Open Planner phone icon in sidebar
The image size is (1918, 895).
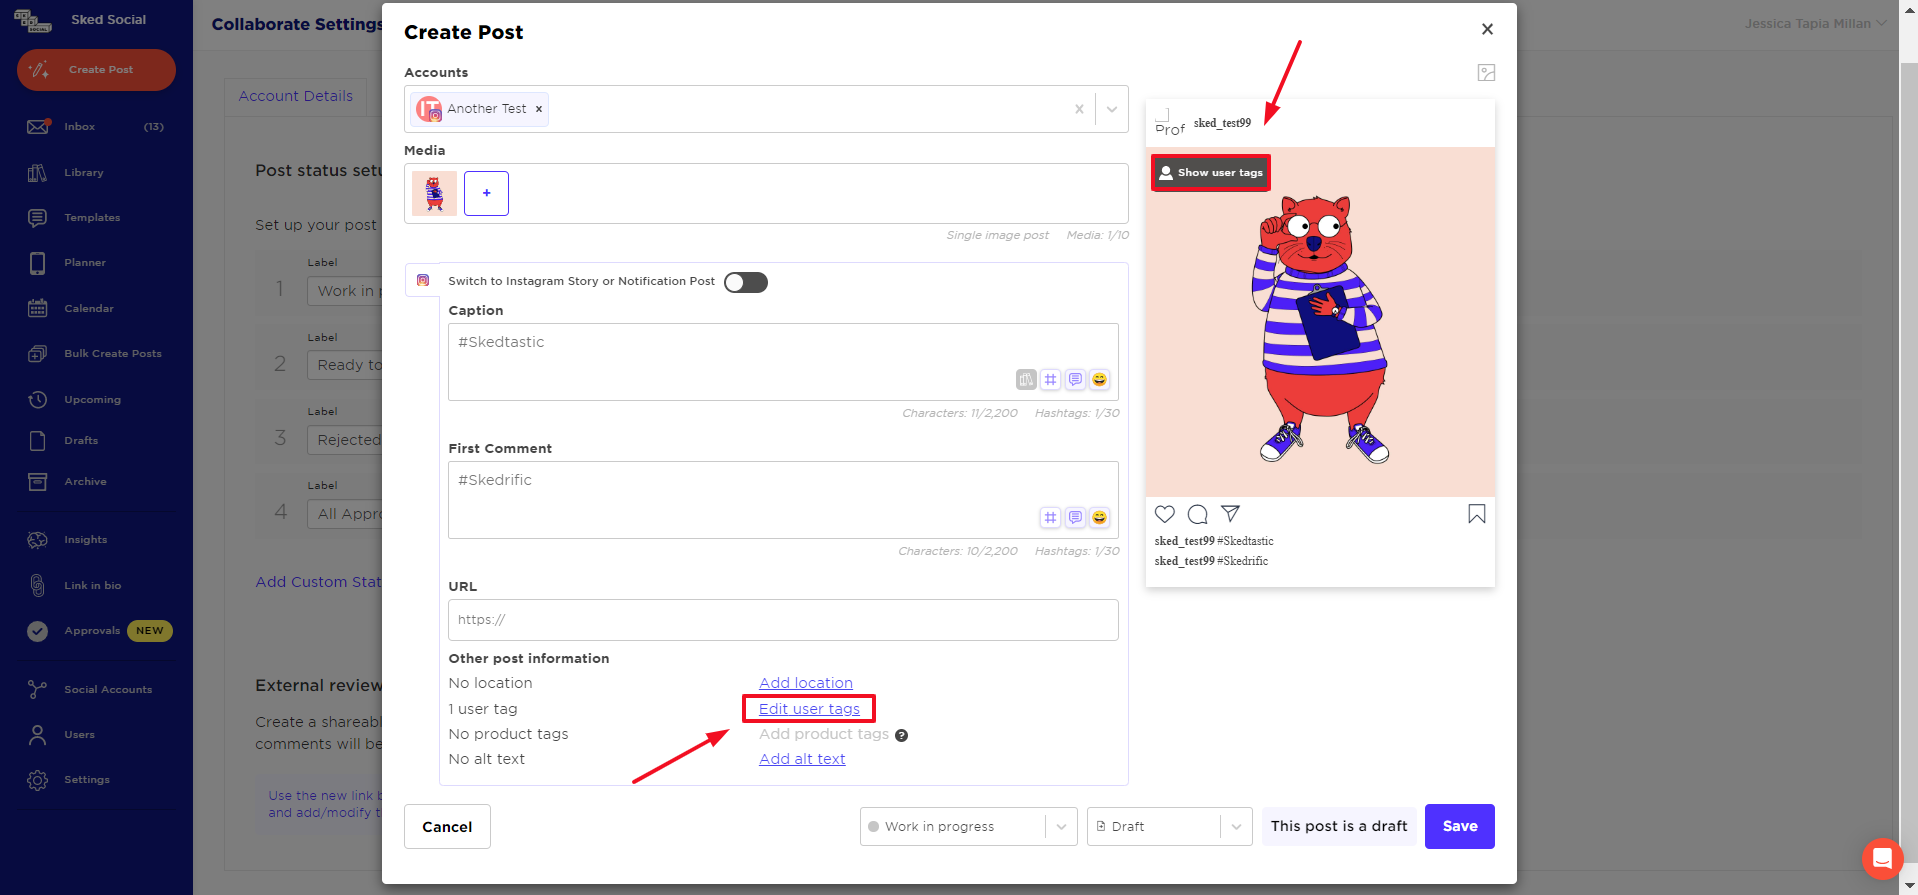click(x=37, y=263)
